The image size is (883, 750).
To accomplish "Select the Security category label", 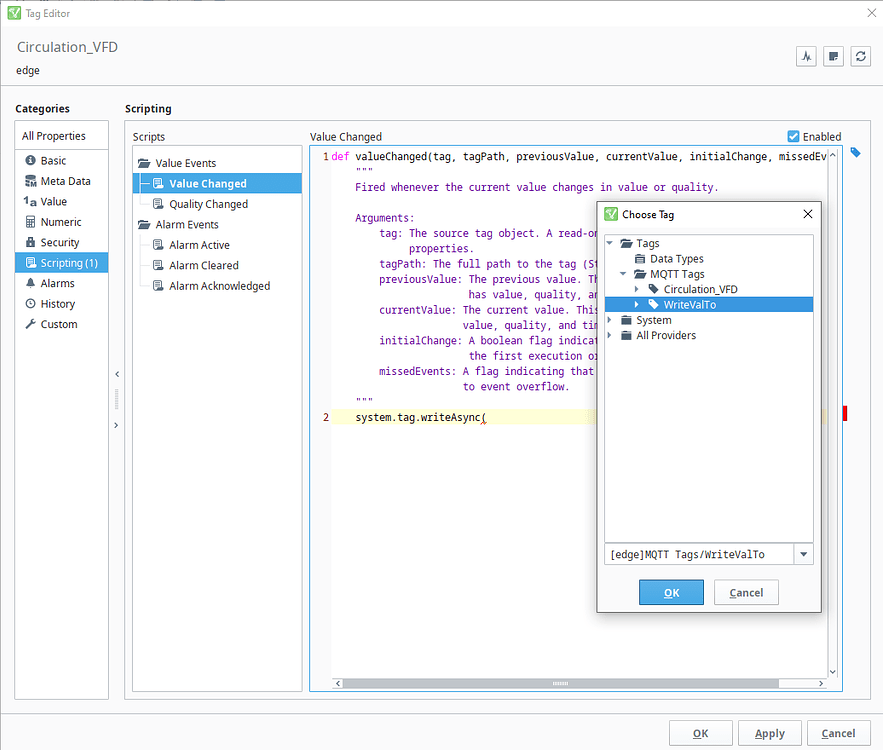I will [x=60, y=243].
